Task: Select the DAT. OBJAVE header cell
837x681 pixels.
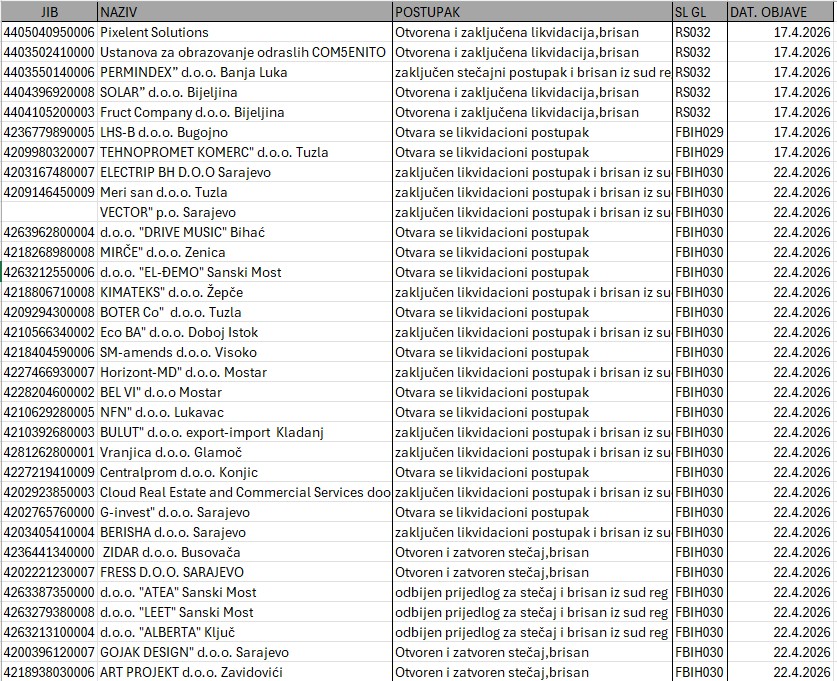Action: point(780,12)
